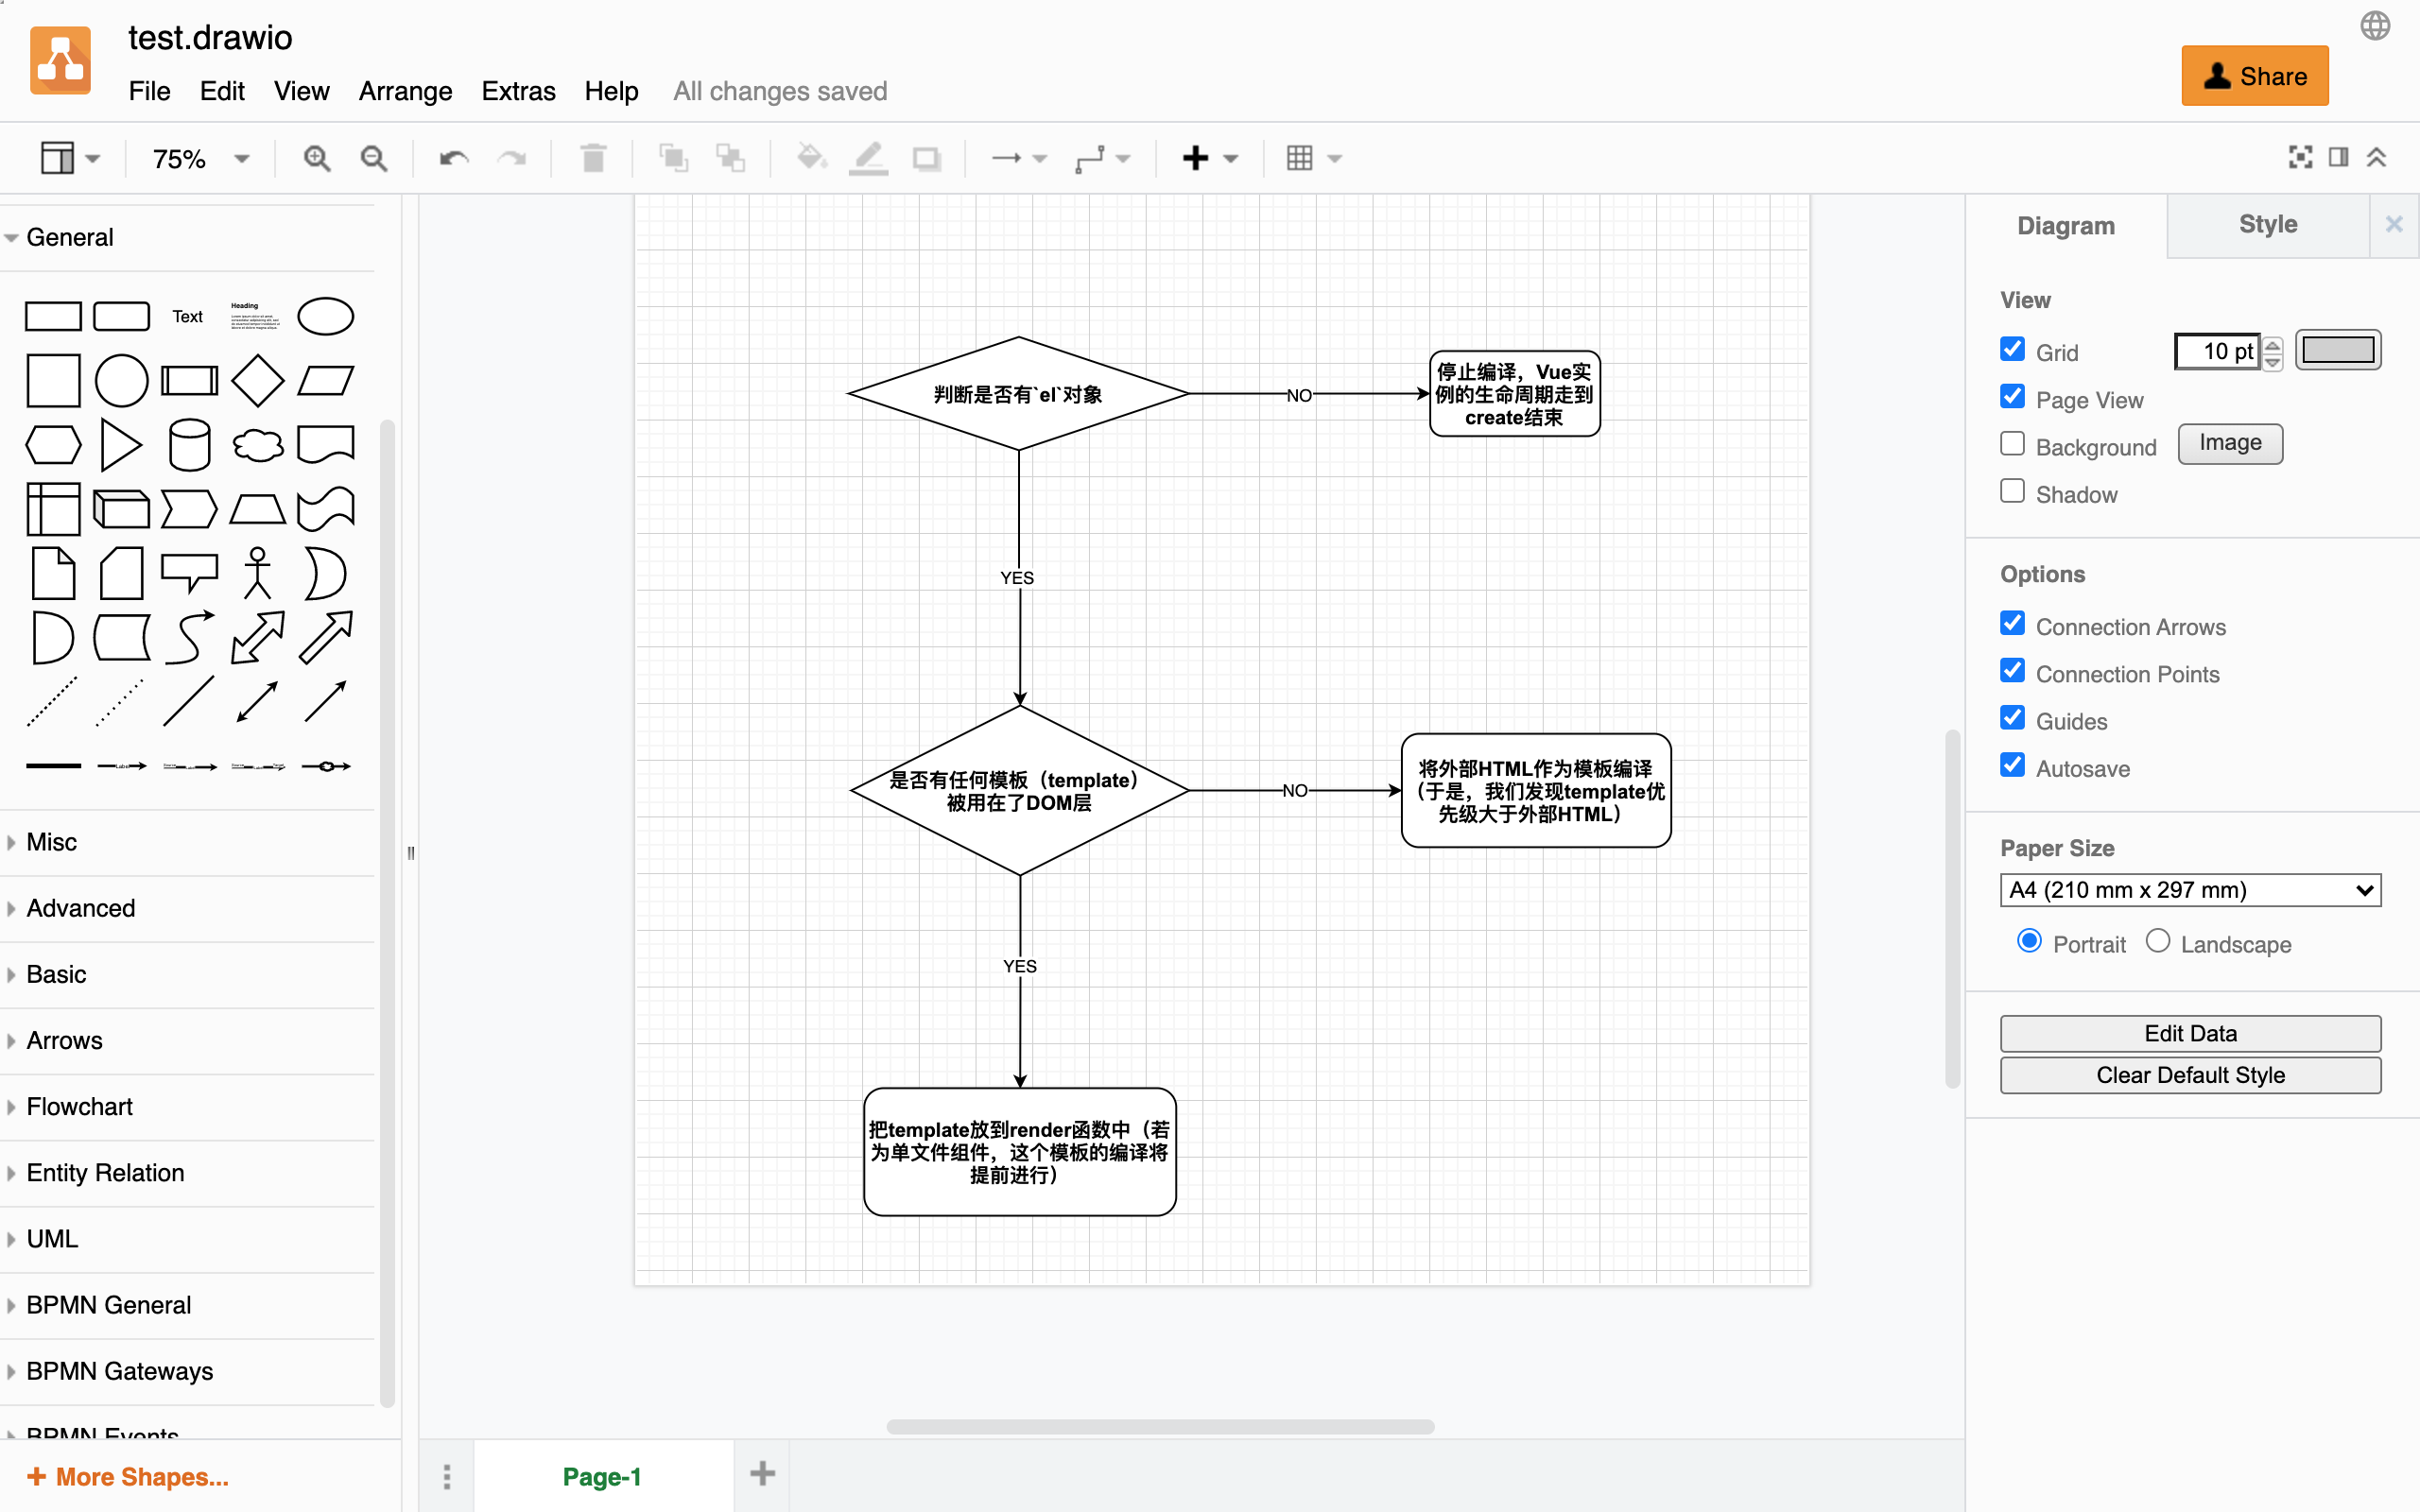2420x1512 pixels.
Task: Open the Line Color tool
Action: [868, 157]
